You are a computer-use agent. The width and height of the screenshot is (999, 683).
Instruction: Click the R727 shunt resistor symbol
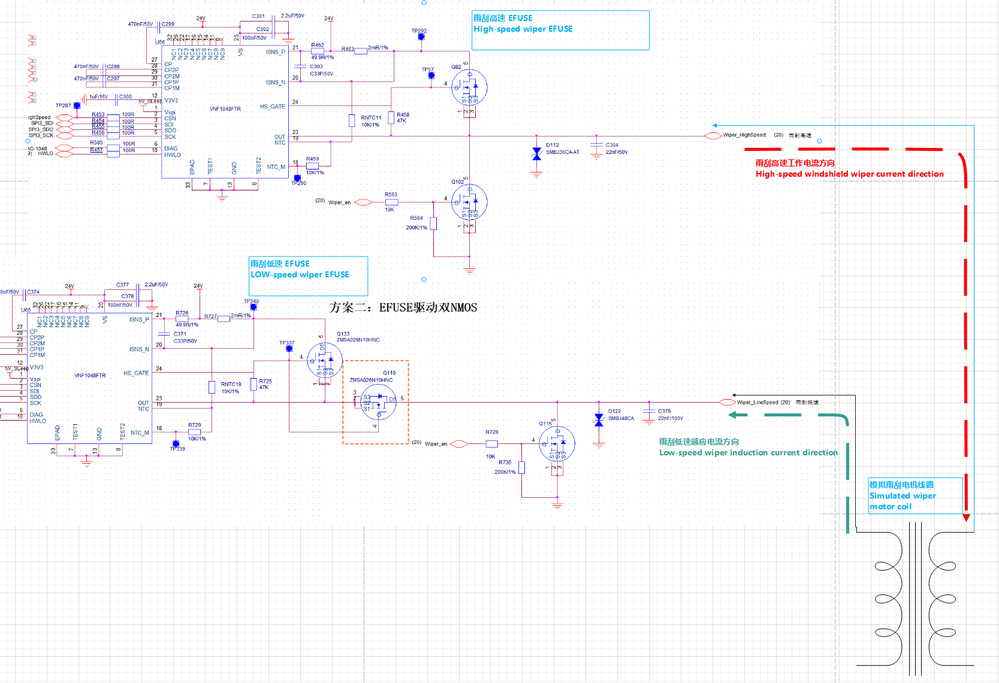[224, 319]
